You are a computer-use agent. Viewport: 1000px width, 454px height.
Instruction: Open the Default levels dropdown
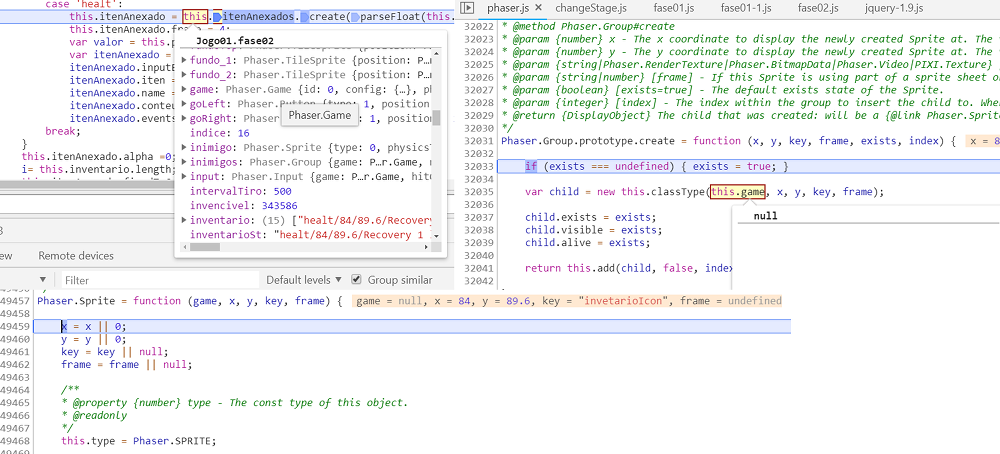(304, 279)
